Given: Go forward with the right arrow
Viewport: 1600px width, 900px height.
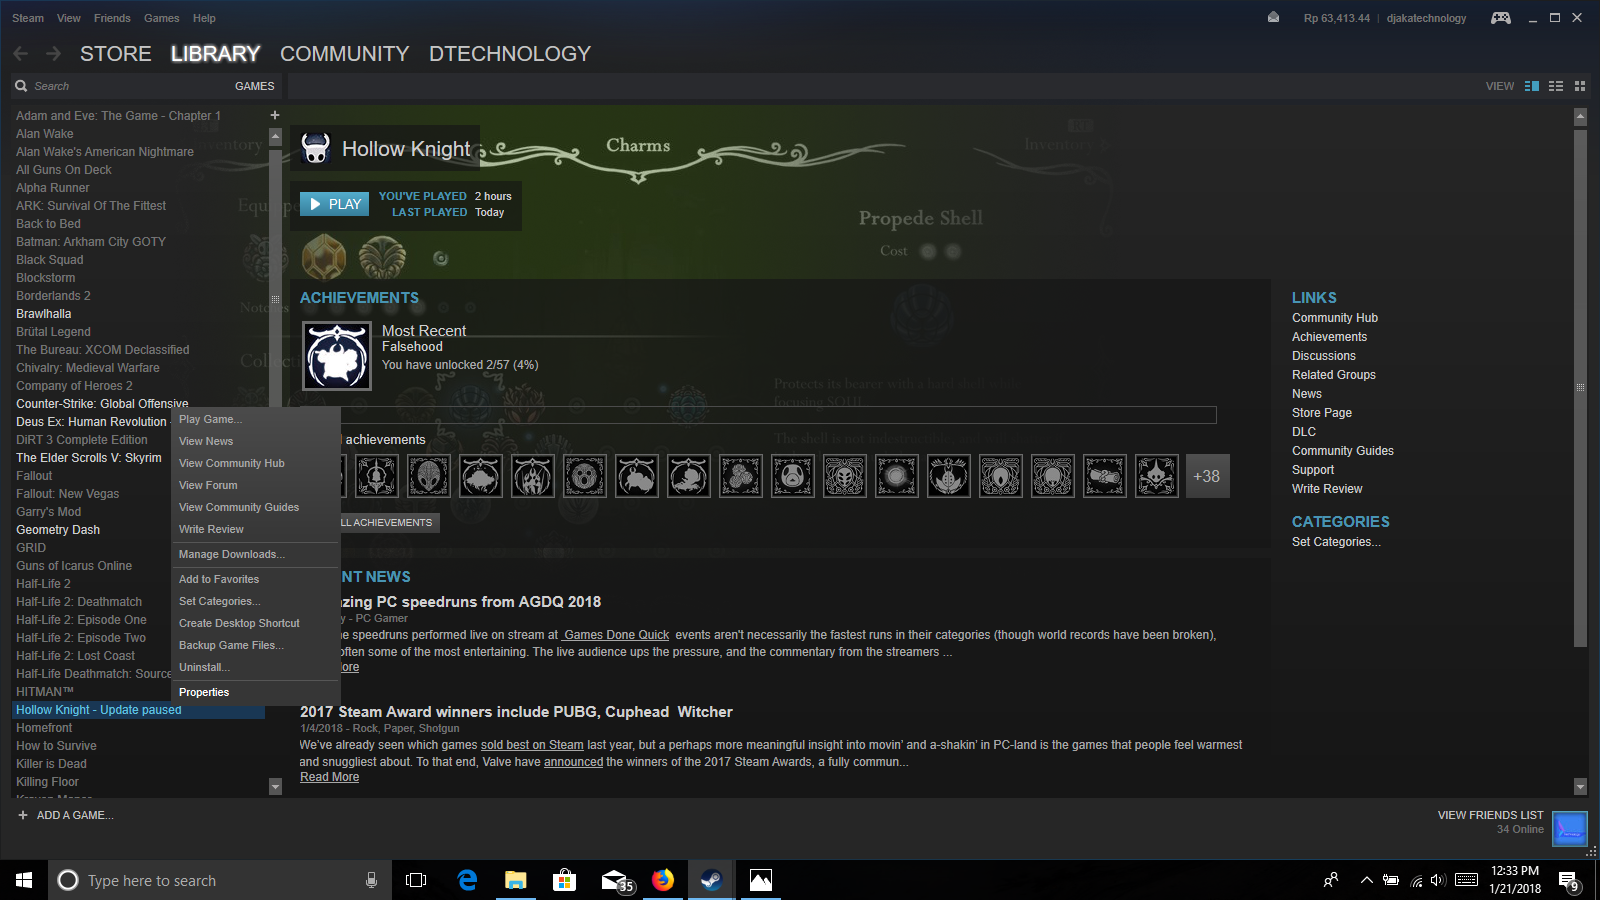Looking at the screenshot, I should (x=53, y=53).
